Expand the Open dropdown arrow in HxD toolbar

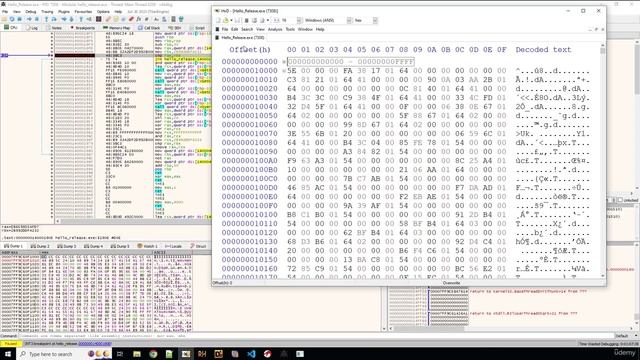[231, 20]
